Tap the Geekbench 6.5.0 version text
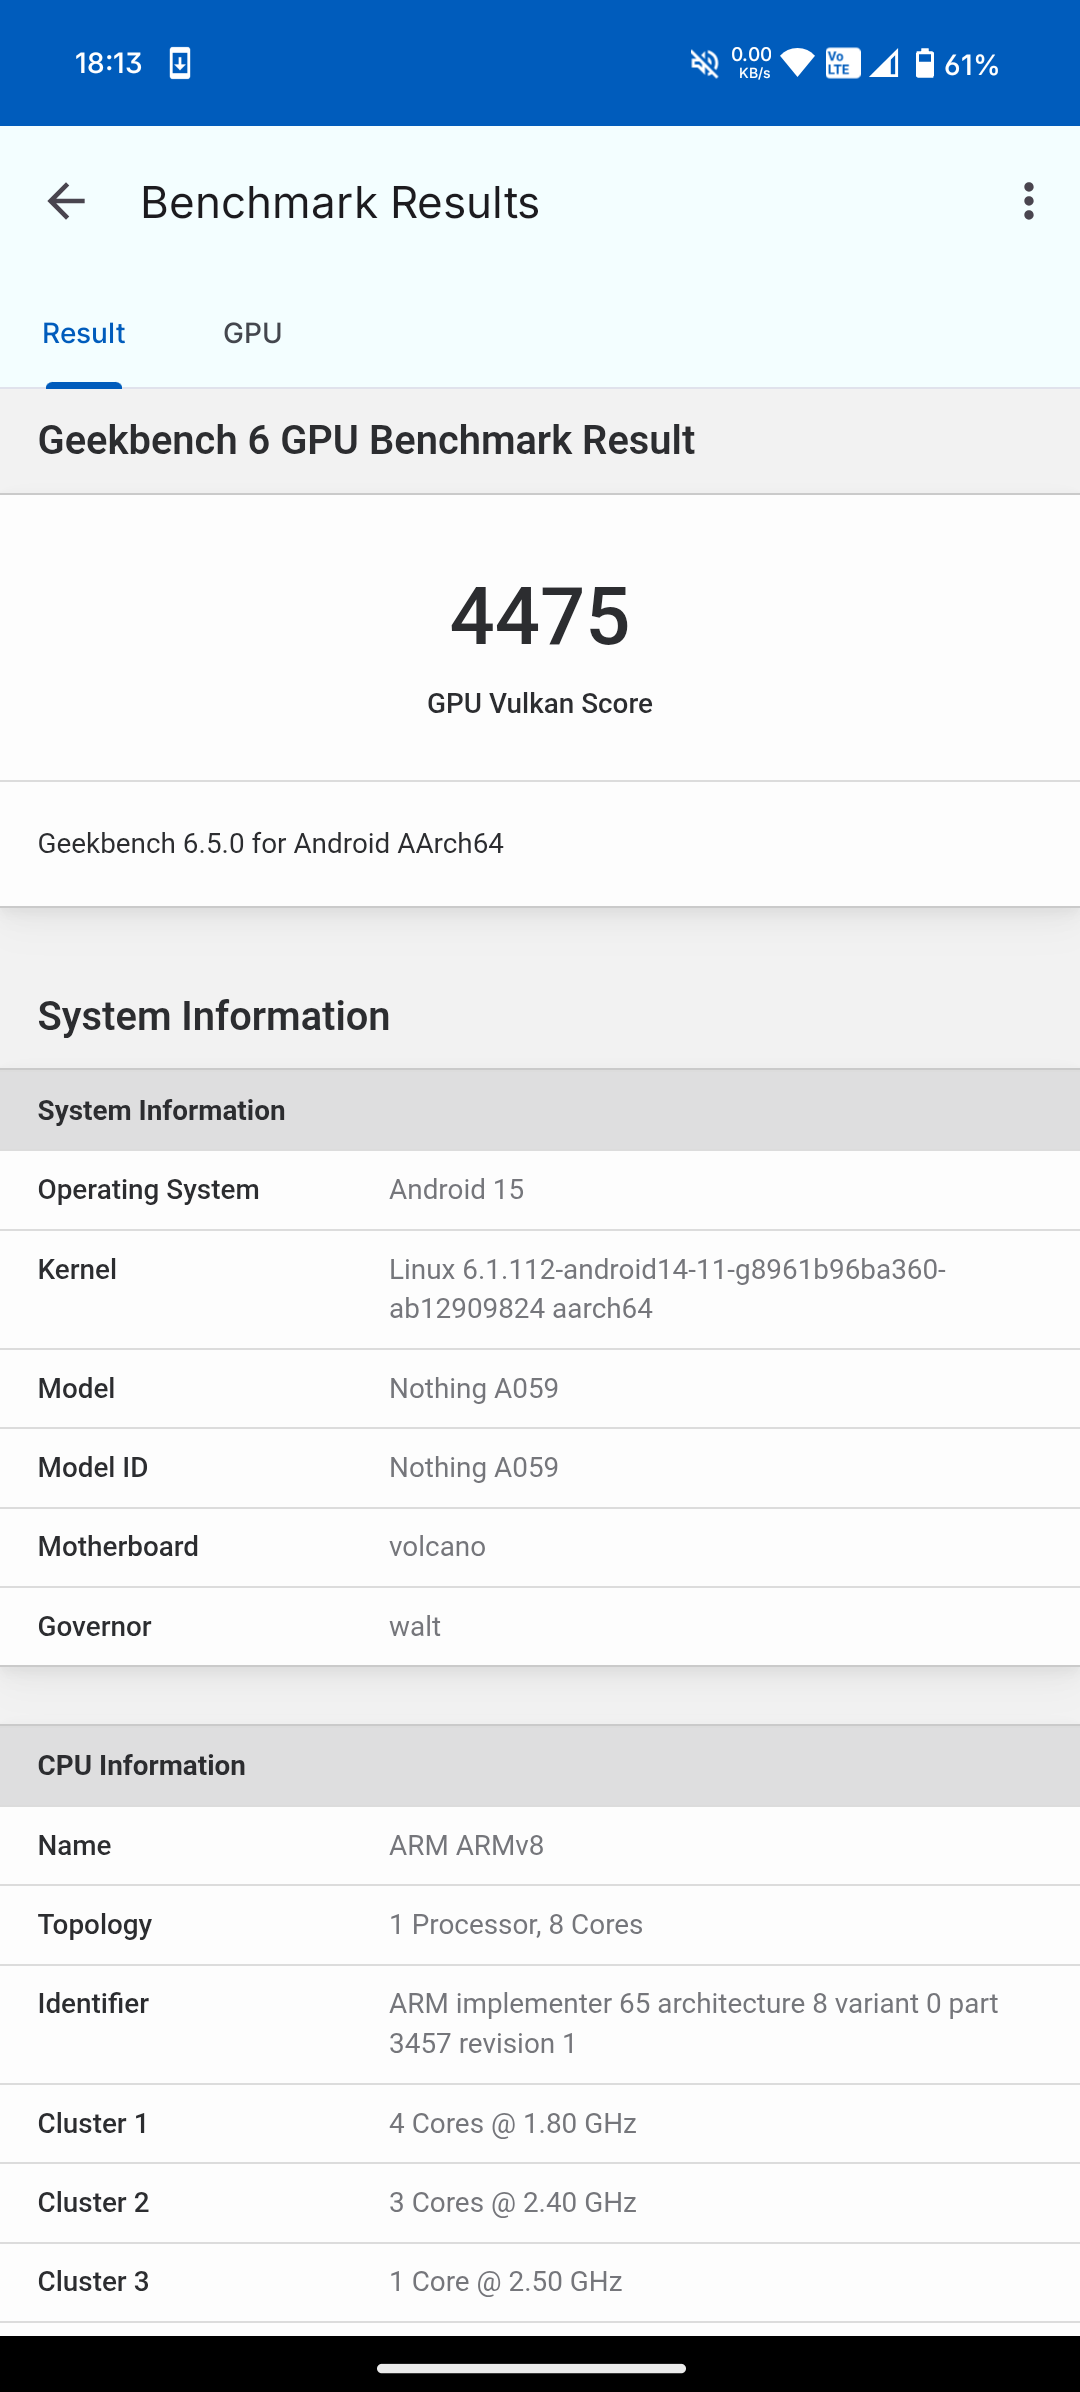The image size is (1080, 2392). (x=271, y=844)
